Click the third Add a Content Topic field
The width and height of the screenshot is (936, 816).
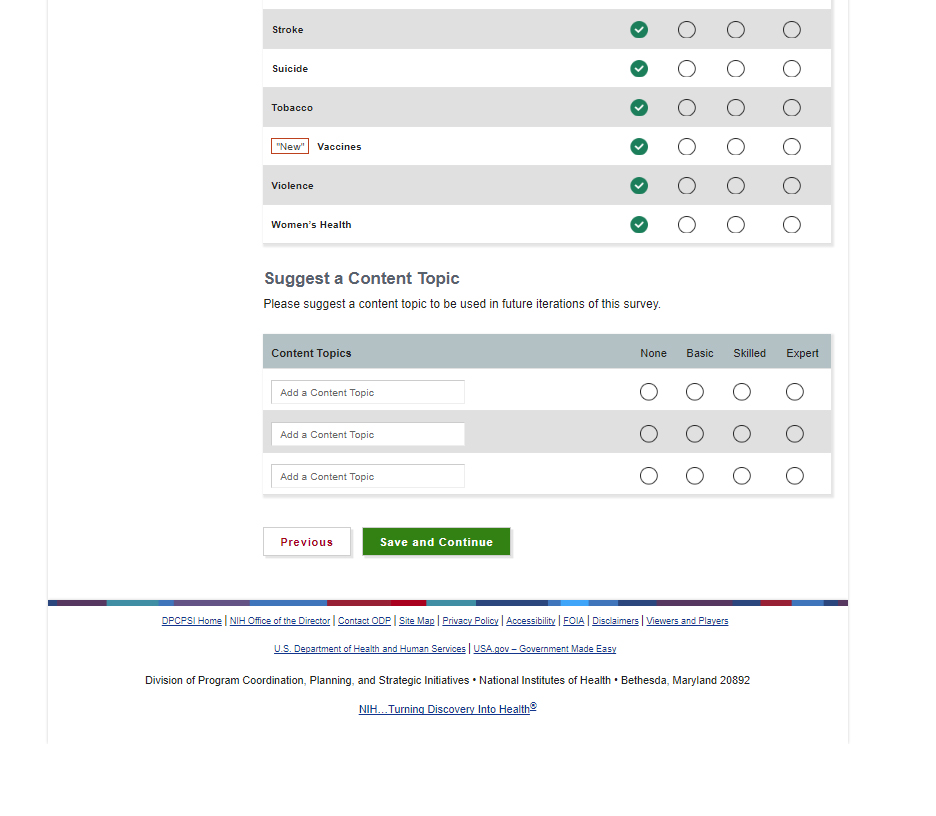point(367,476)
